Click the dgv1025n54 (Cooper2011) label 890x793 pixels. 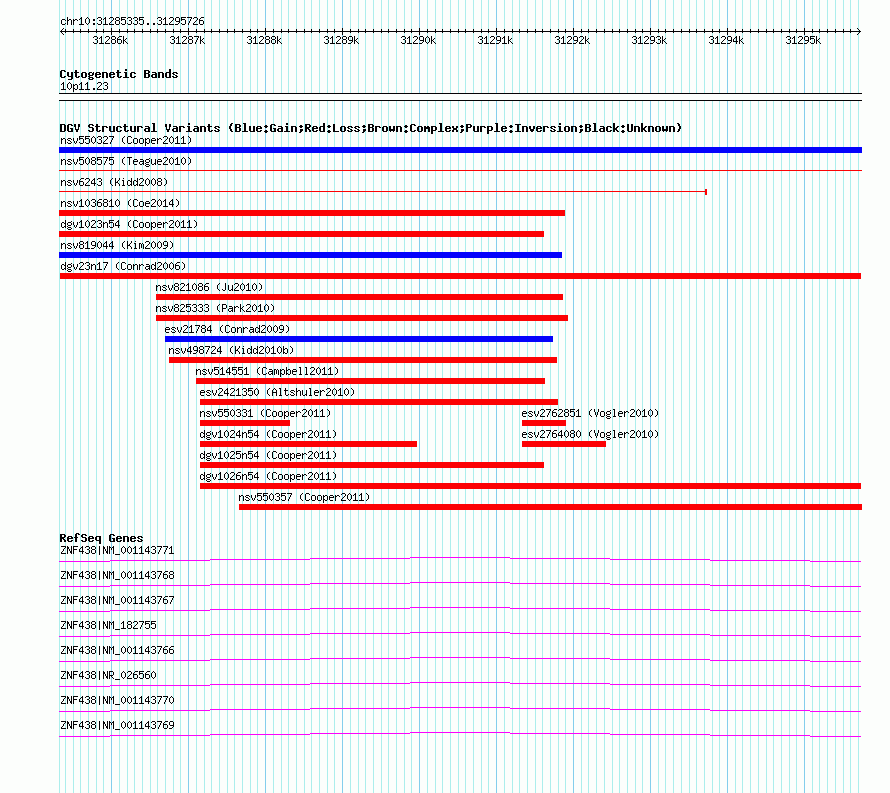[x=268, y=455]
